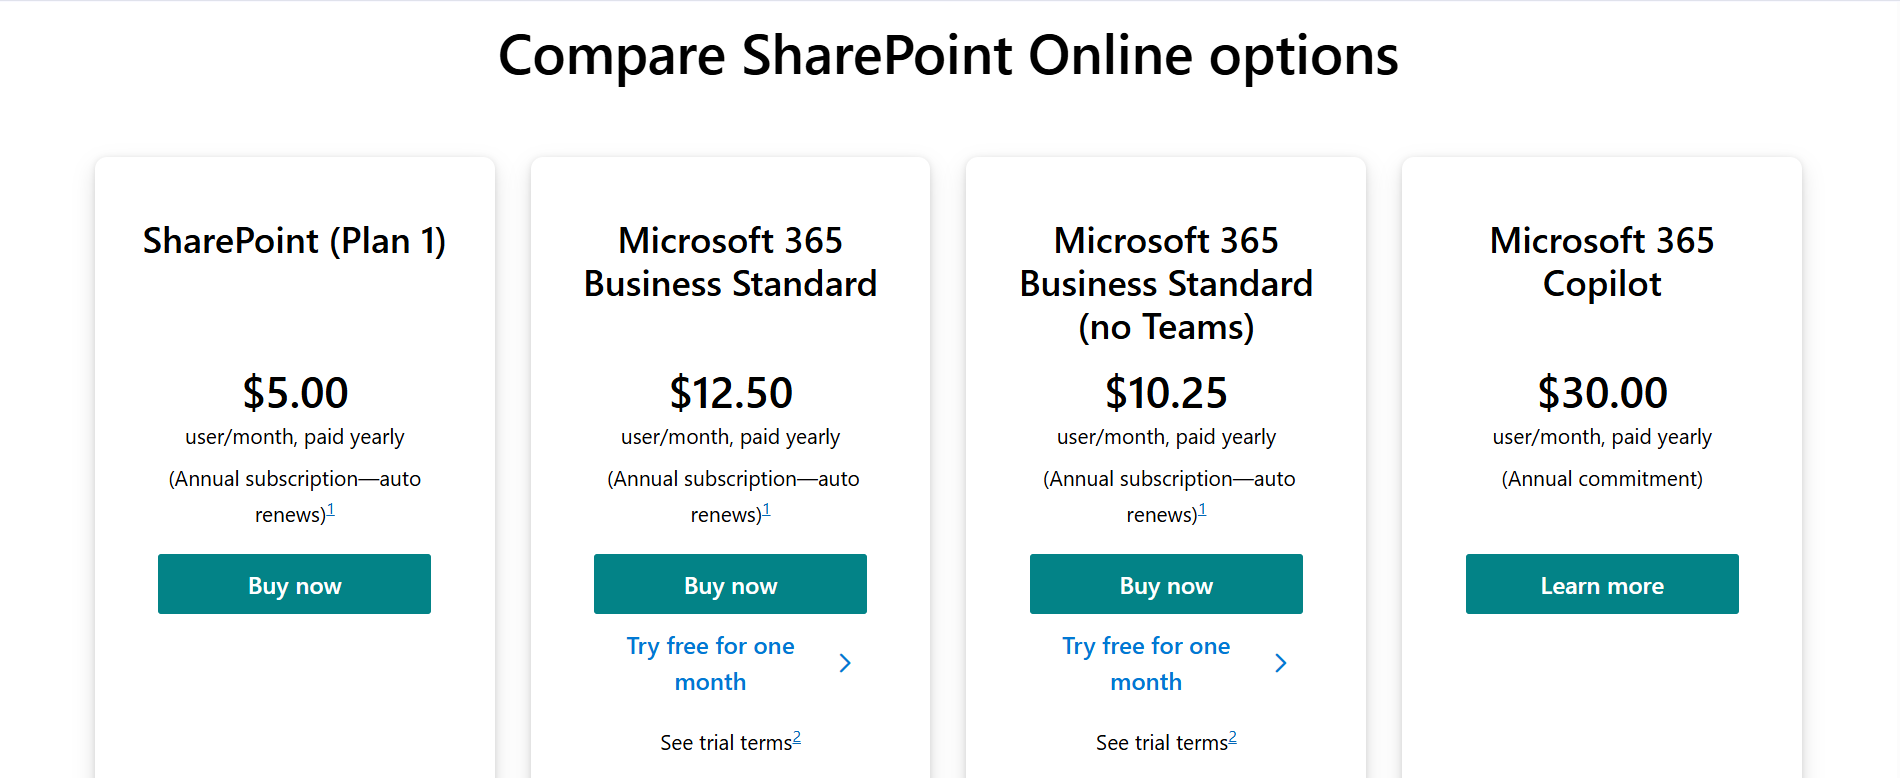
Task: Click the Microsoft 365 Copilot card title
Action: coord(1602,262)
